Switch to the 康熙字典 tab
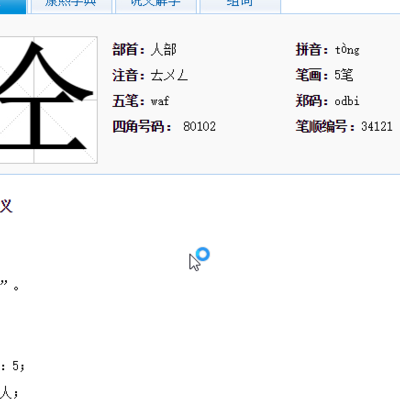The width and height of the screenshot is (400, 400). [71, 6]
